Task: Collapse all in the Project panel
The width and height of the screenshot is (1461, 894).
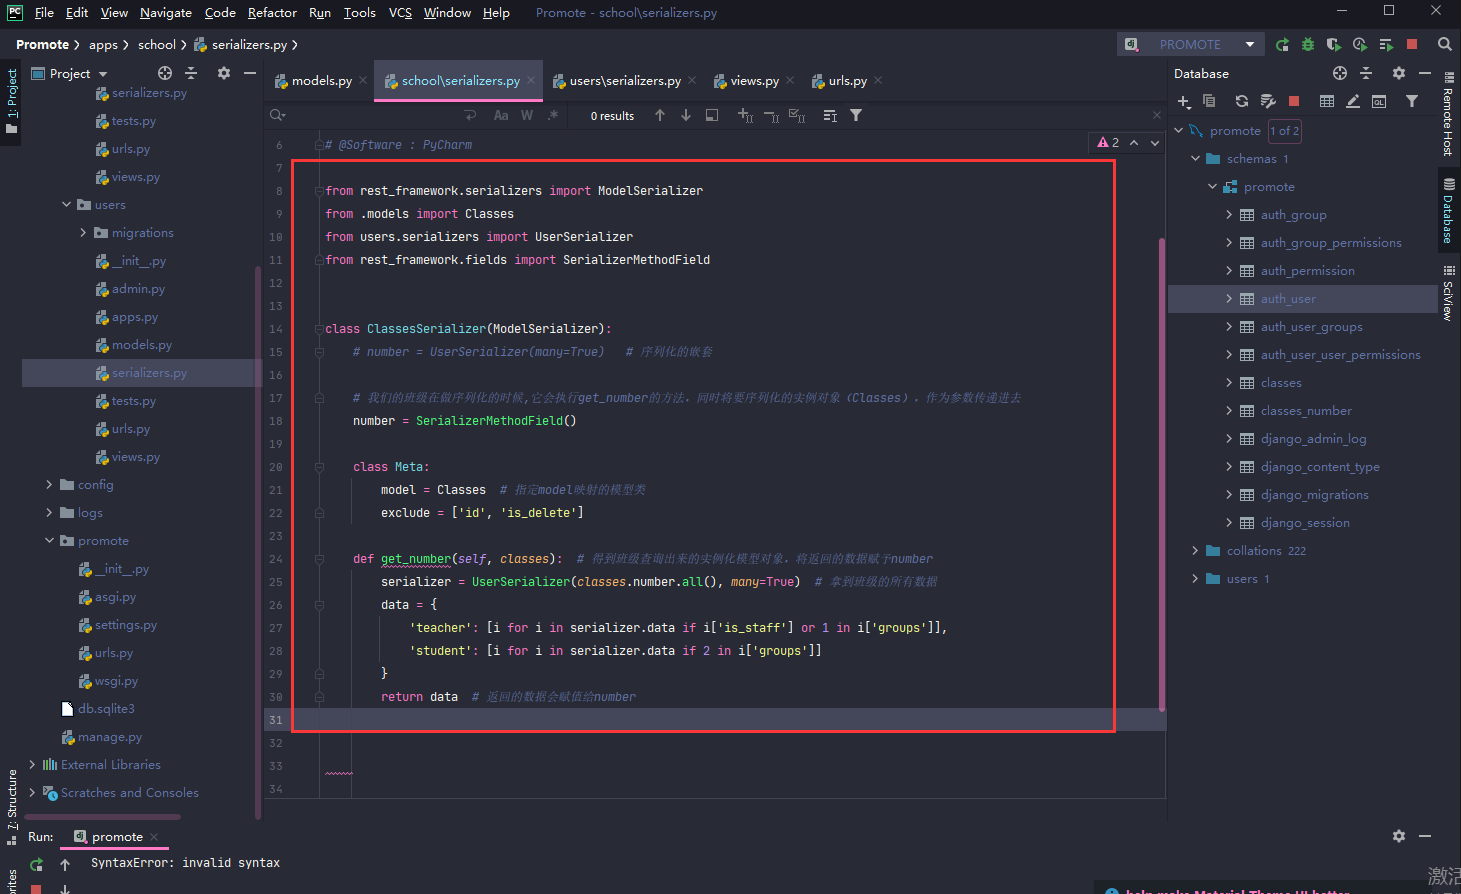Action: pos(191,73)
